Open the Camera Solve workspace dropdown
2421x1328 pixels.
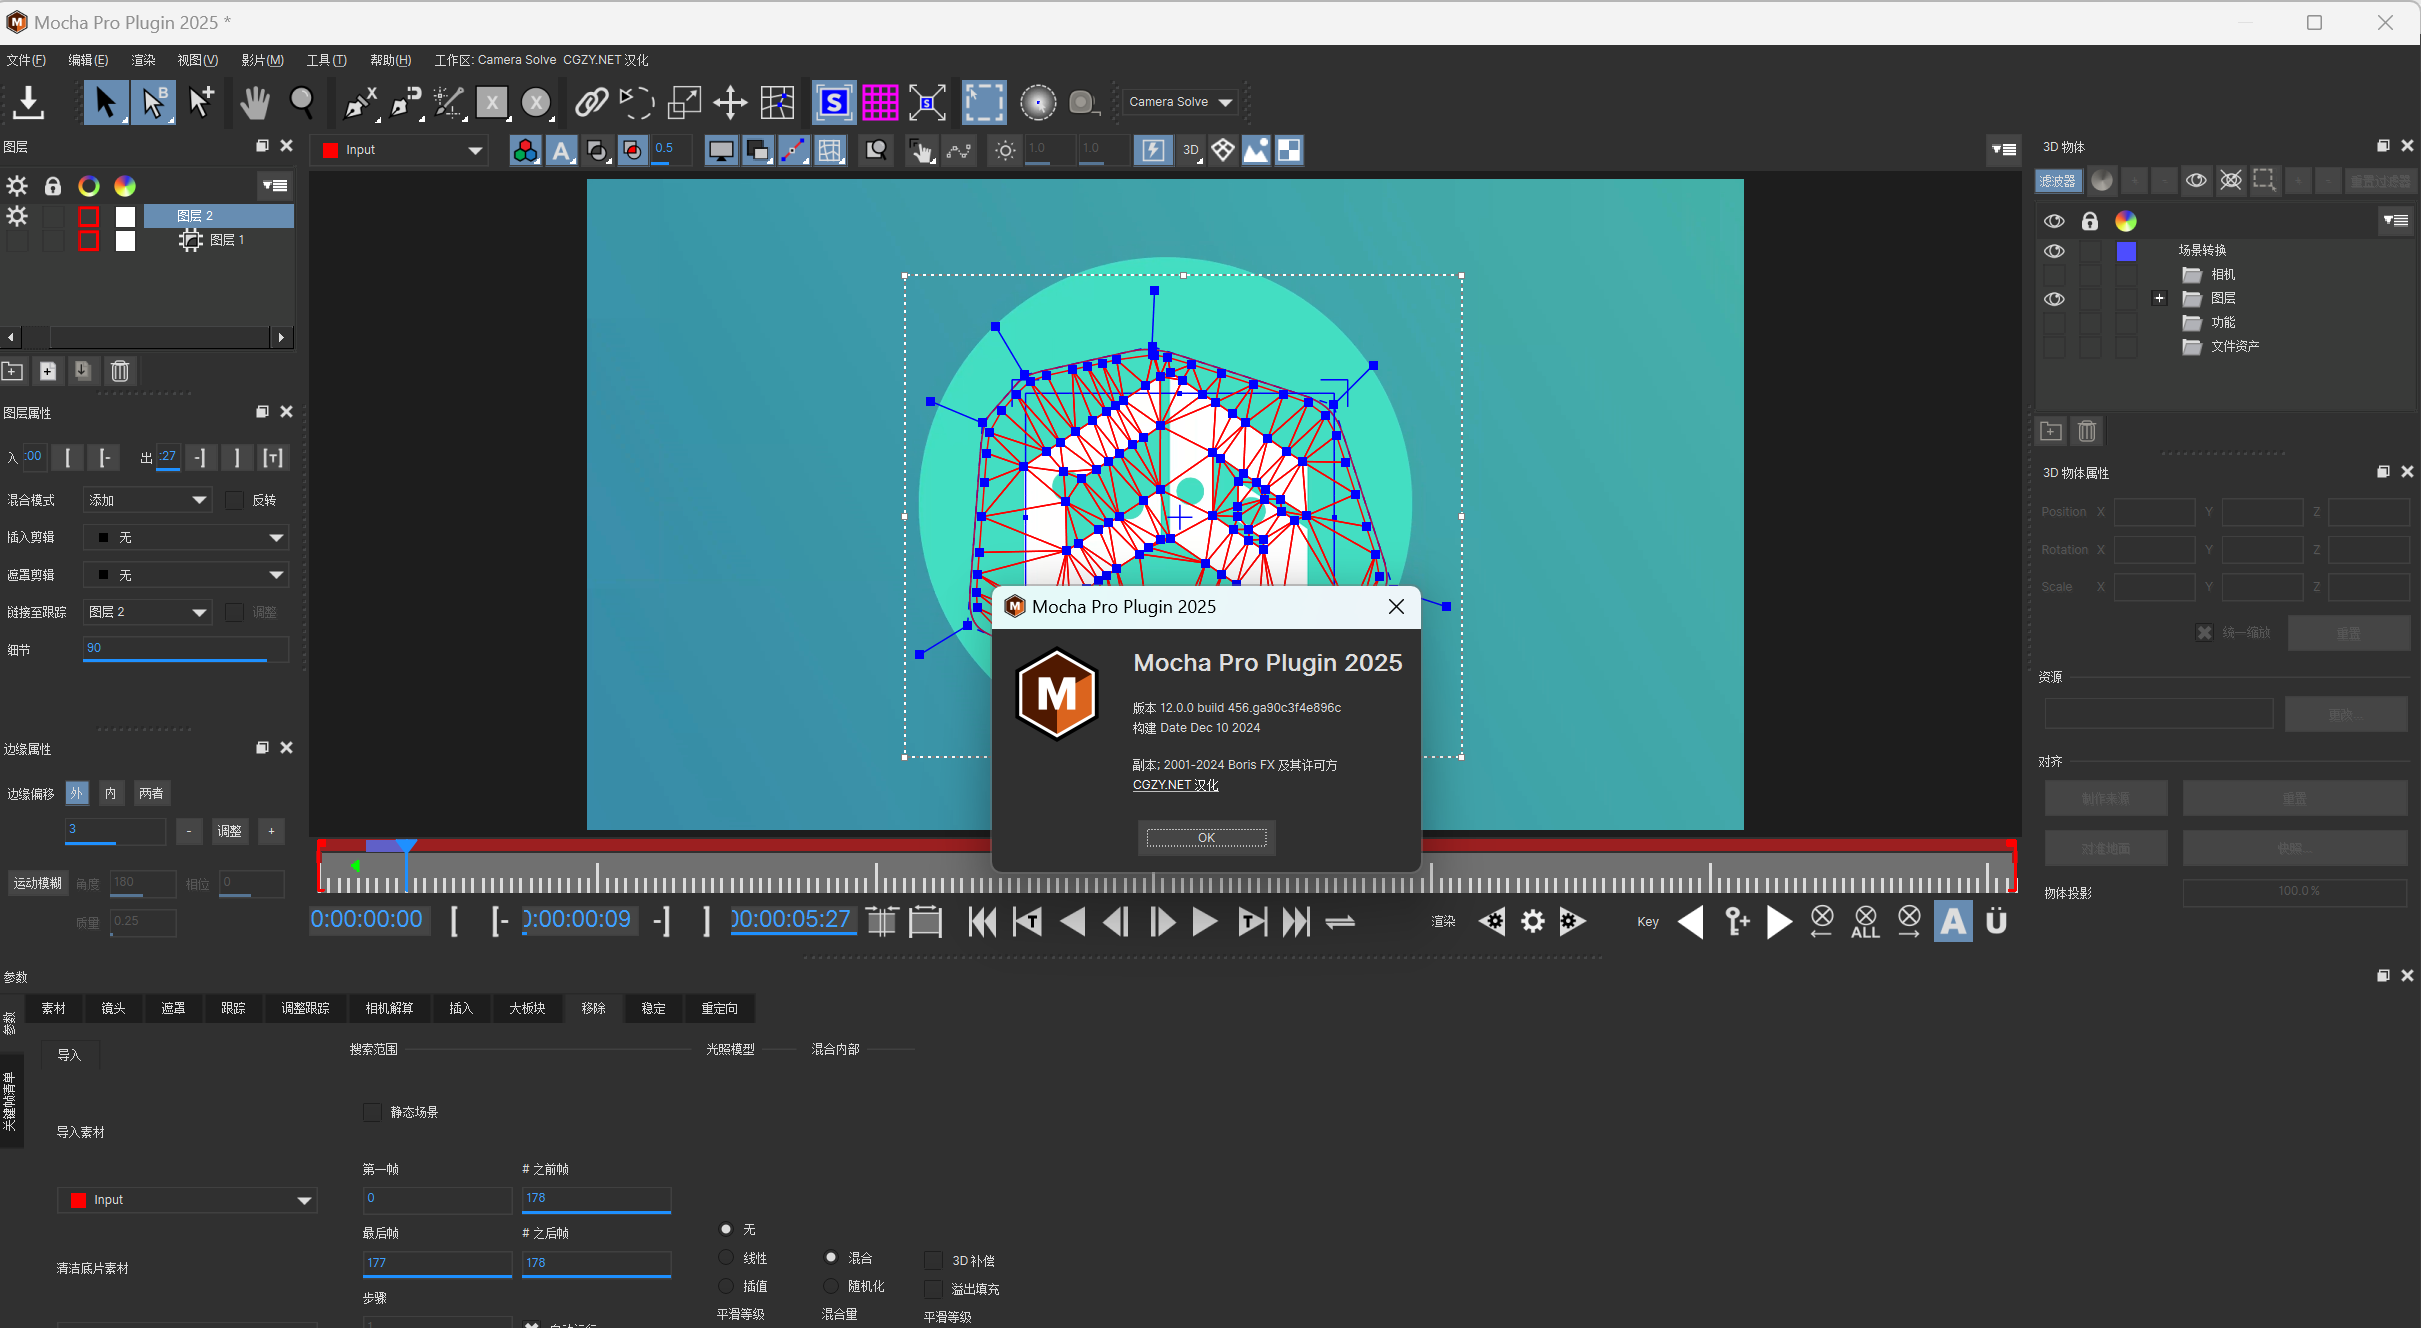(1181, 102)
